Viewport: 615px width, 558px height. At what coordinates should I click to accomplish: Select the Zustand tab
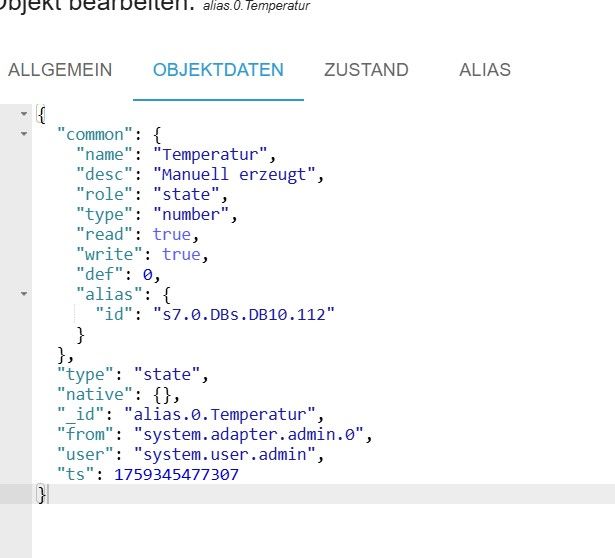coord(366,70)
